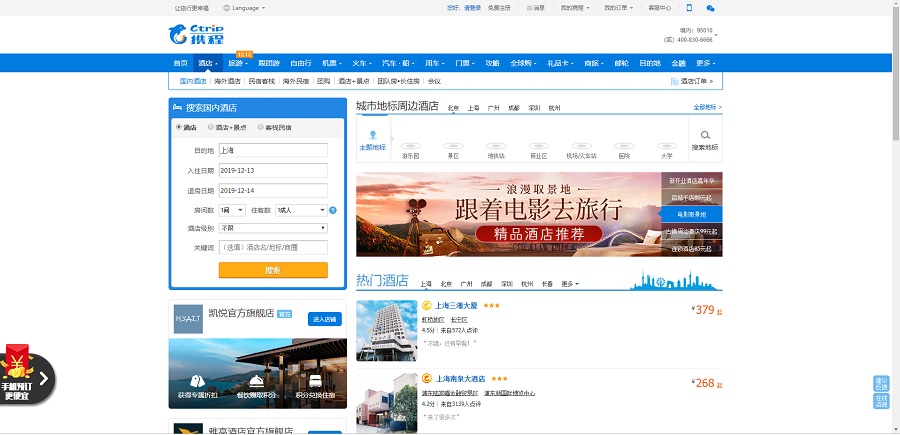Click the 目的地 input field
This screenshot has height=435, width=900.
[273, 151]
